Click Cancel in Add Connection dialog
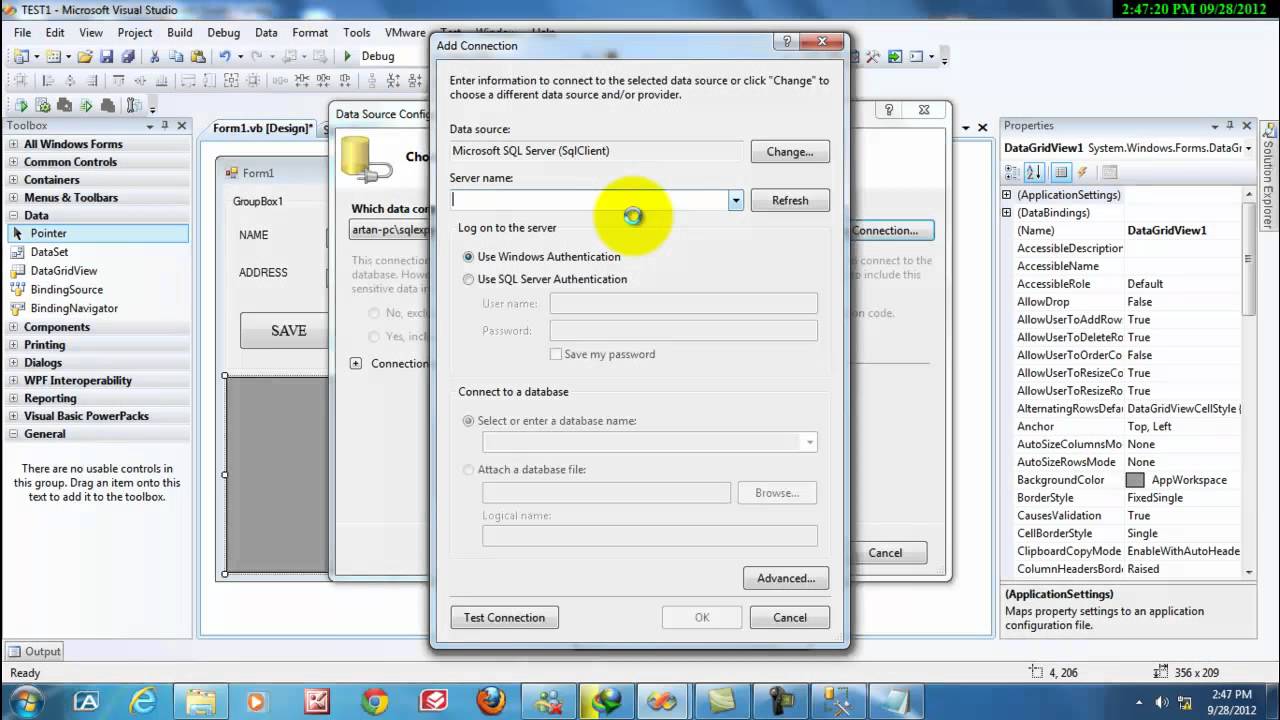The width and height of the screenshot is (1280, 720). tap(790, 617)
